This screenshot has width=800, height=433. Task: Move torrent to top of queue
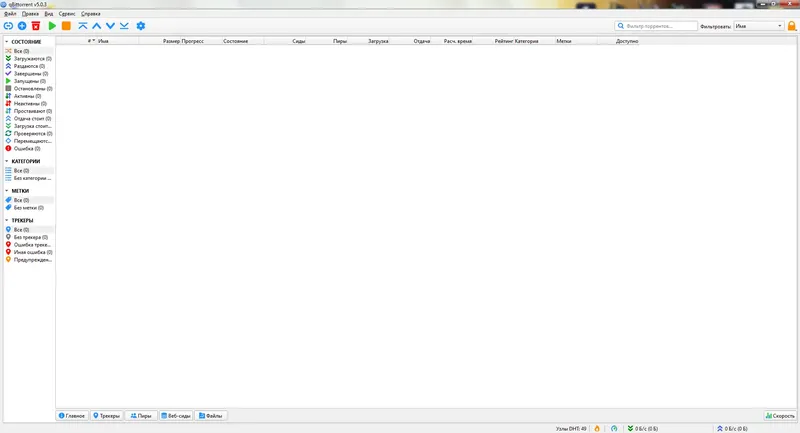83,26
